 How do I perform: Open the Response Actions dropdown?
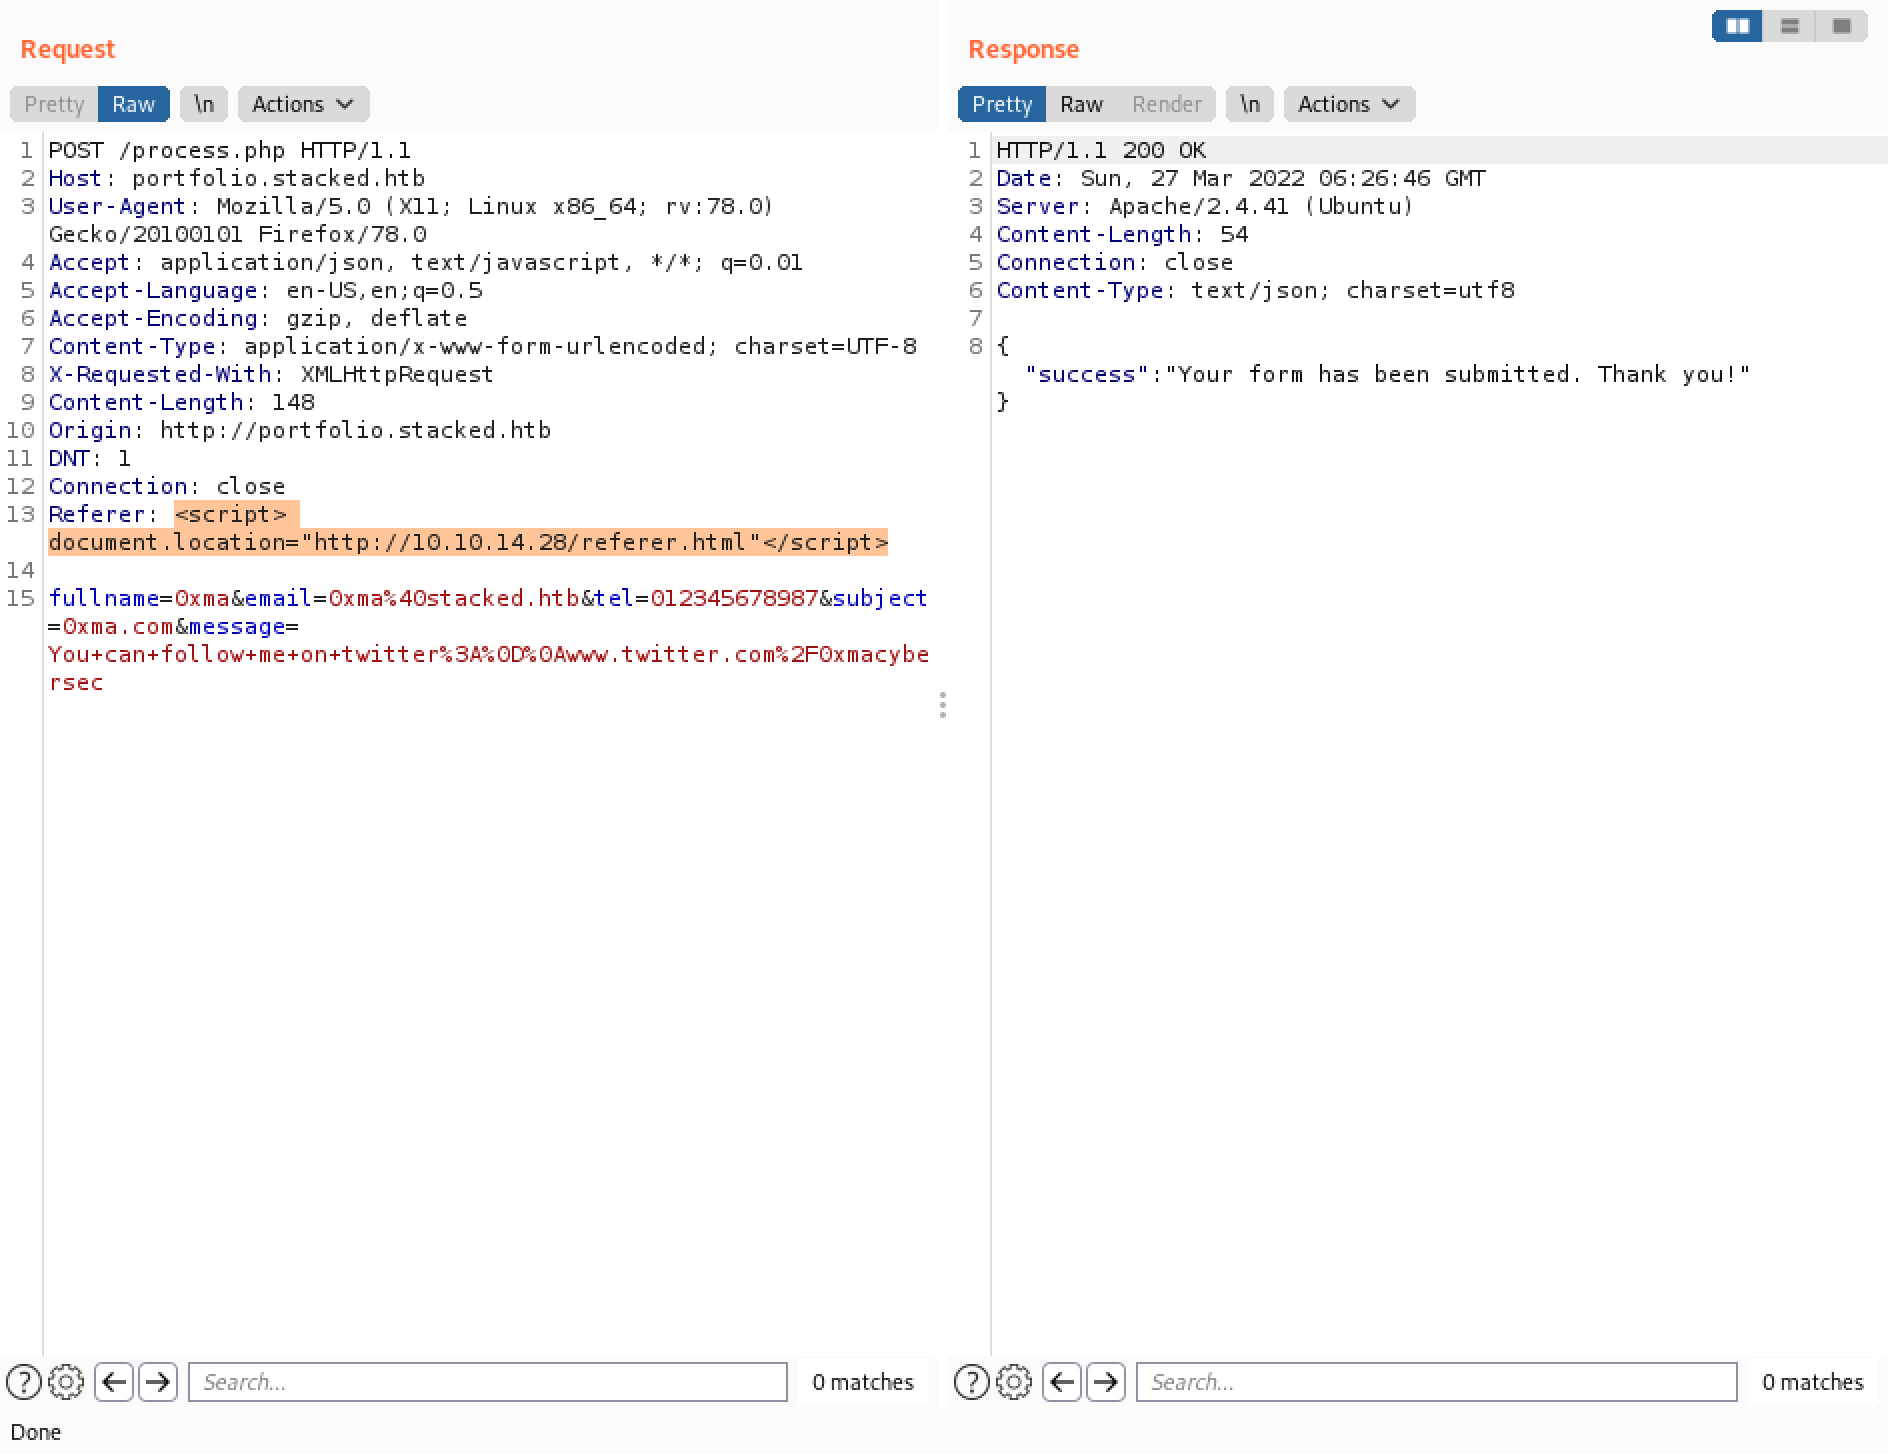pos(1350,104)
